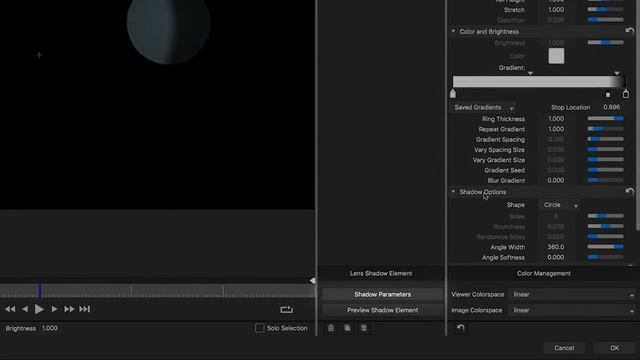Collapse the Shadow Options section
The height and width of the screenshot is (360, 640).
click(453, 191)
